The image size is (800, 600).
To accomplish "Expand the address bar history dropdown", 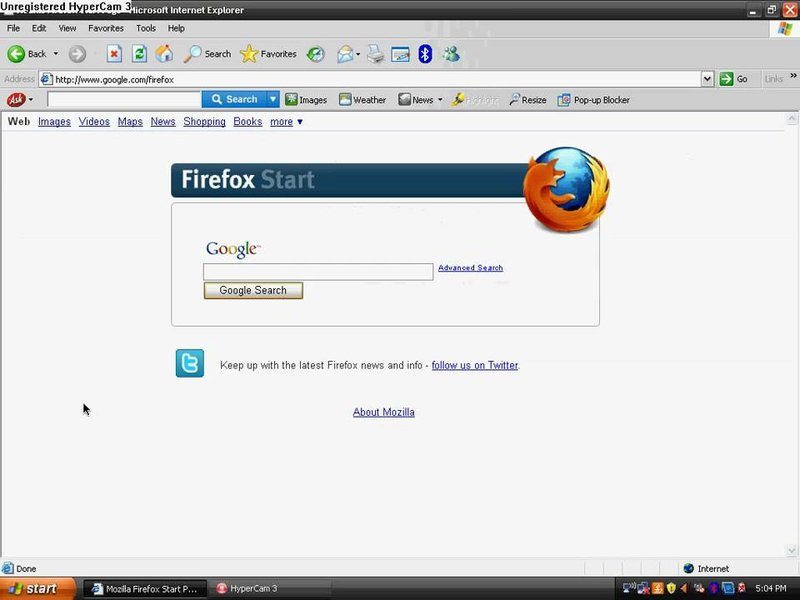I will pos(707,79).
